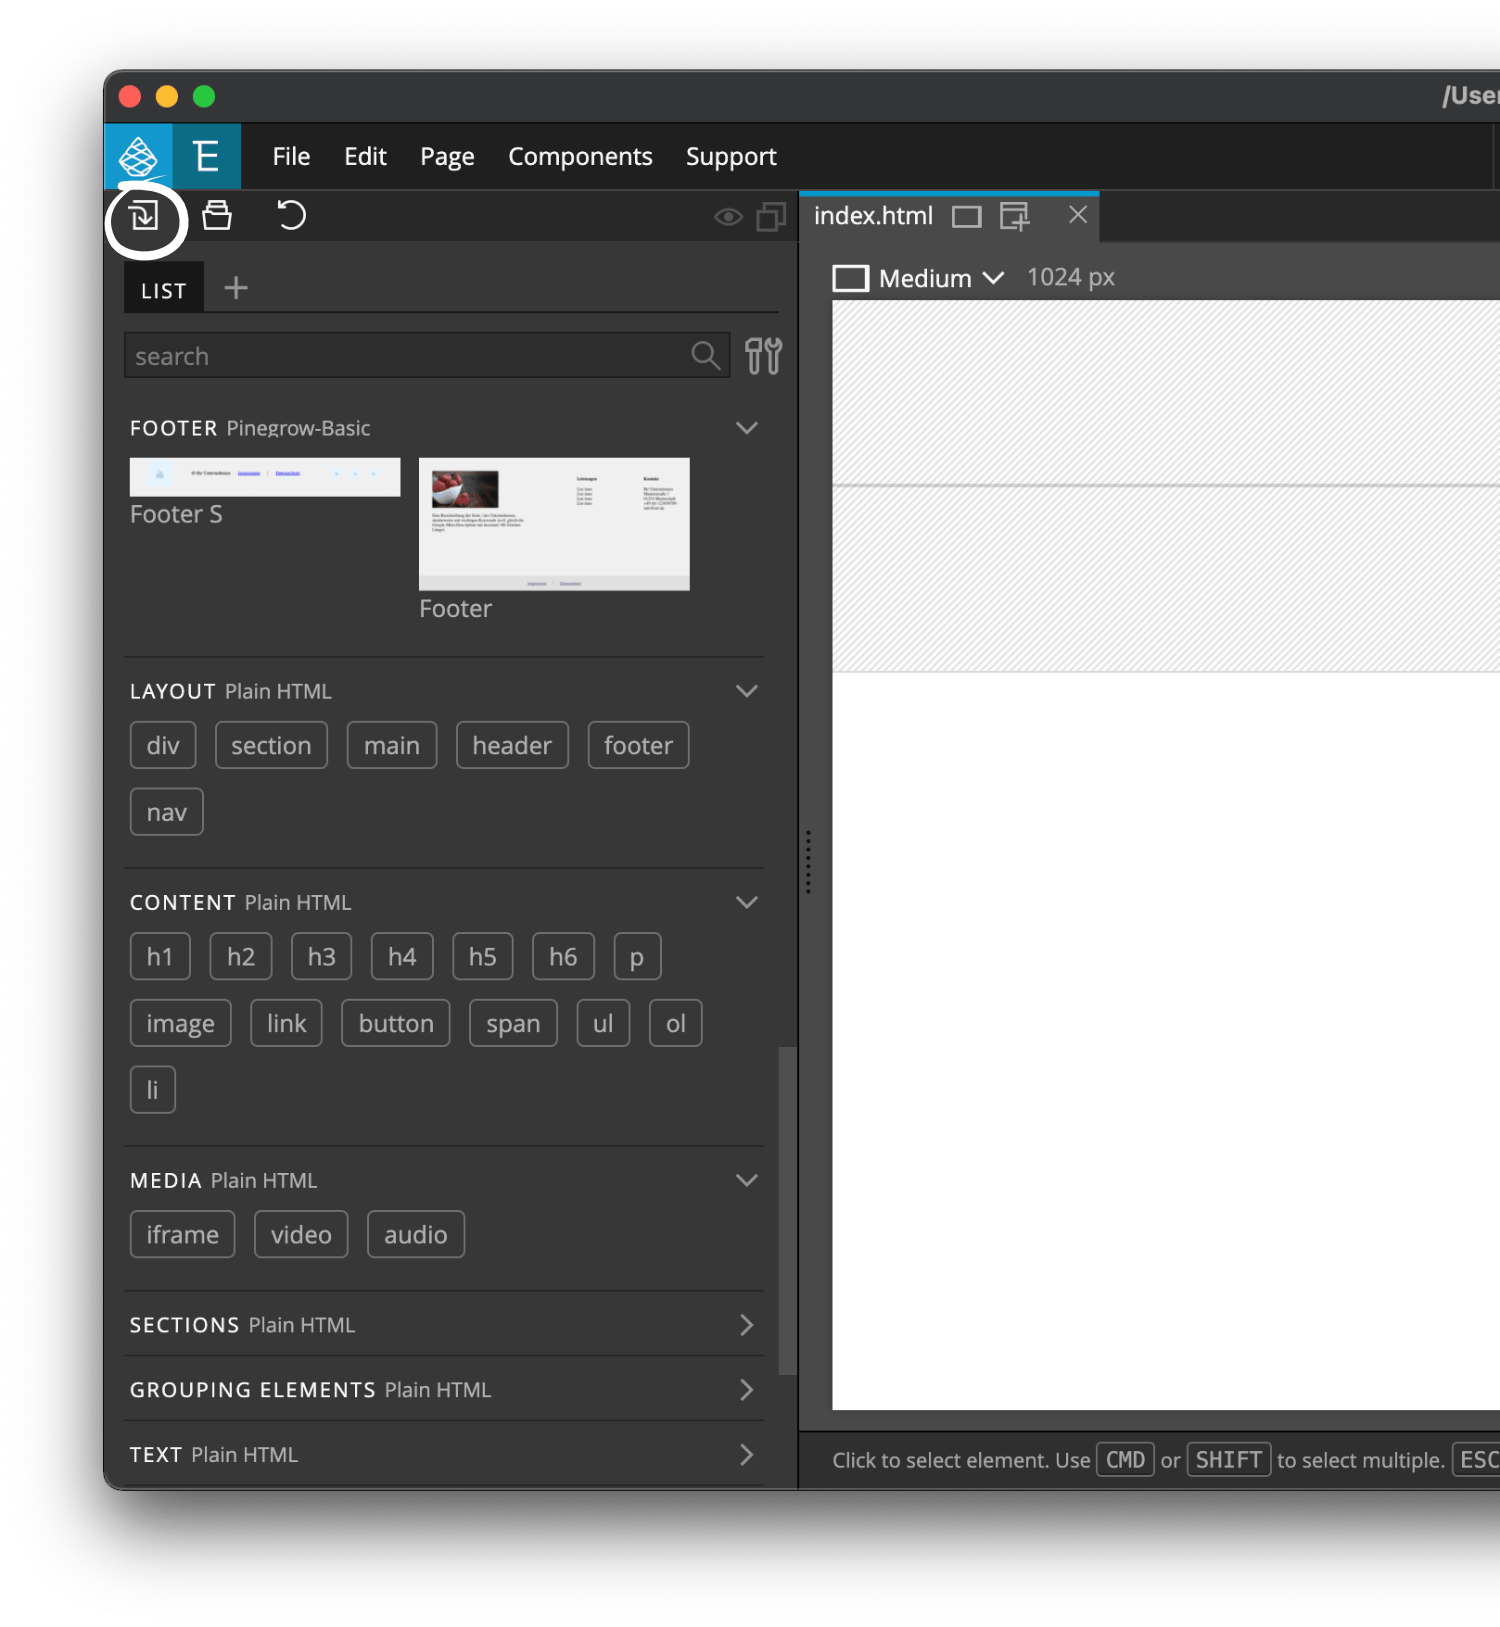Open the Edit menu
The image size is (1500, 1627).
pos(365,157)
